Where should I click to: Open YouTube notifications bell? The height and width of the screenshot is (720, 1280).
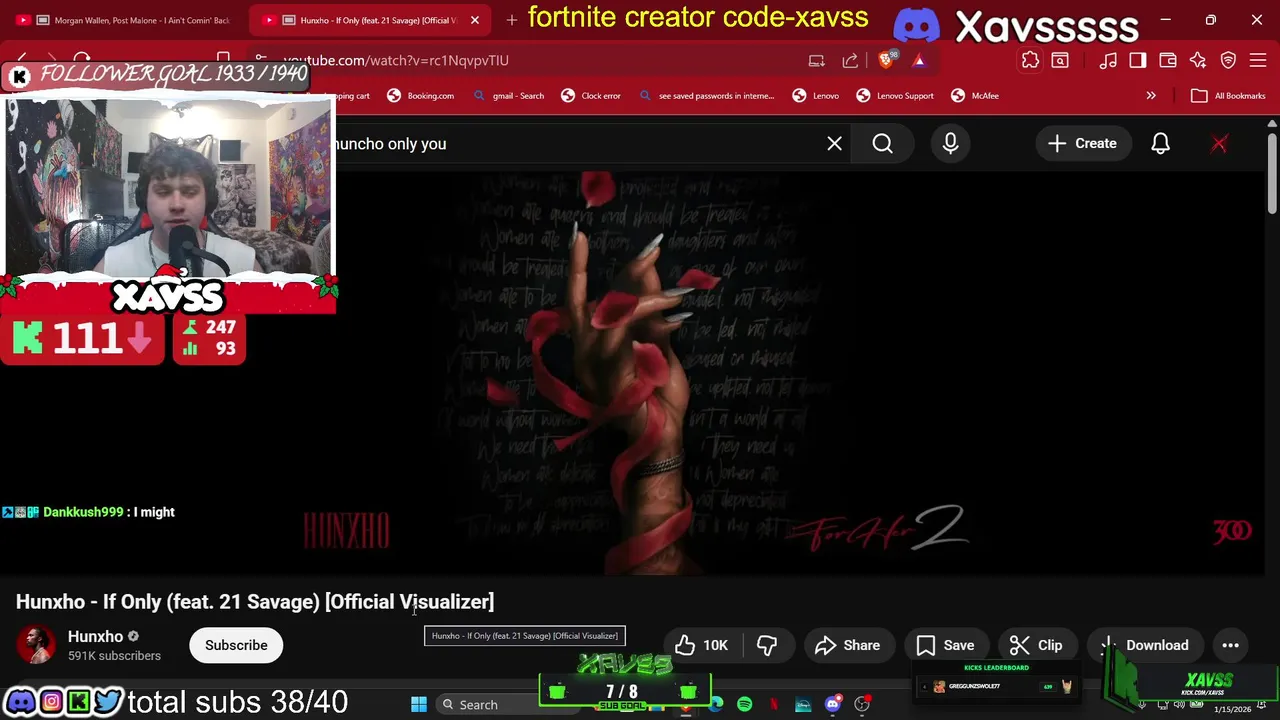(1160, 144)
